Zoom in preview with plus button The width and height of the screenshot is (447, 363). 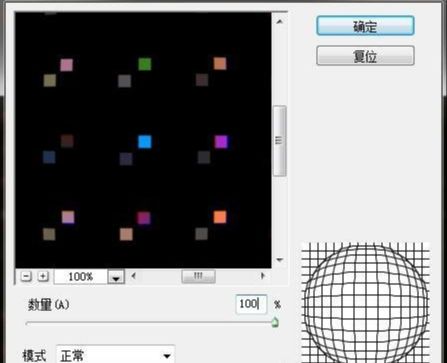click(43, 276)
